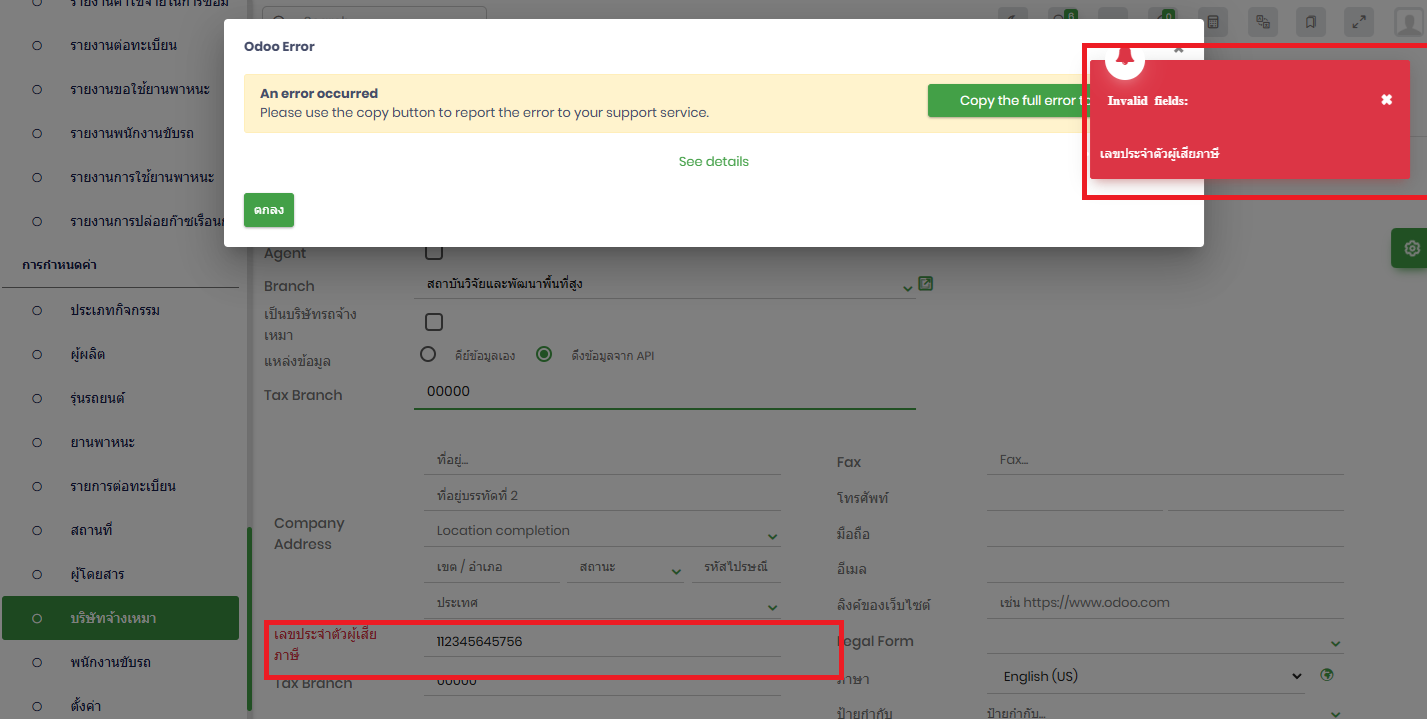1427x719 pixels.
Task: Click the green ตกลง button
Action: [268, 210]
